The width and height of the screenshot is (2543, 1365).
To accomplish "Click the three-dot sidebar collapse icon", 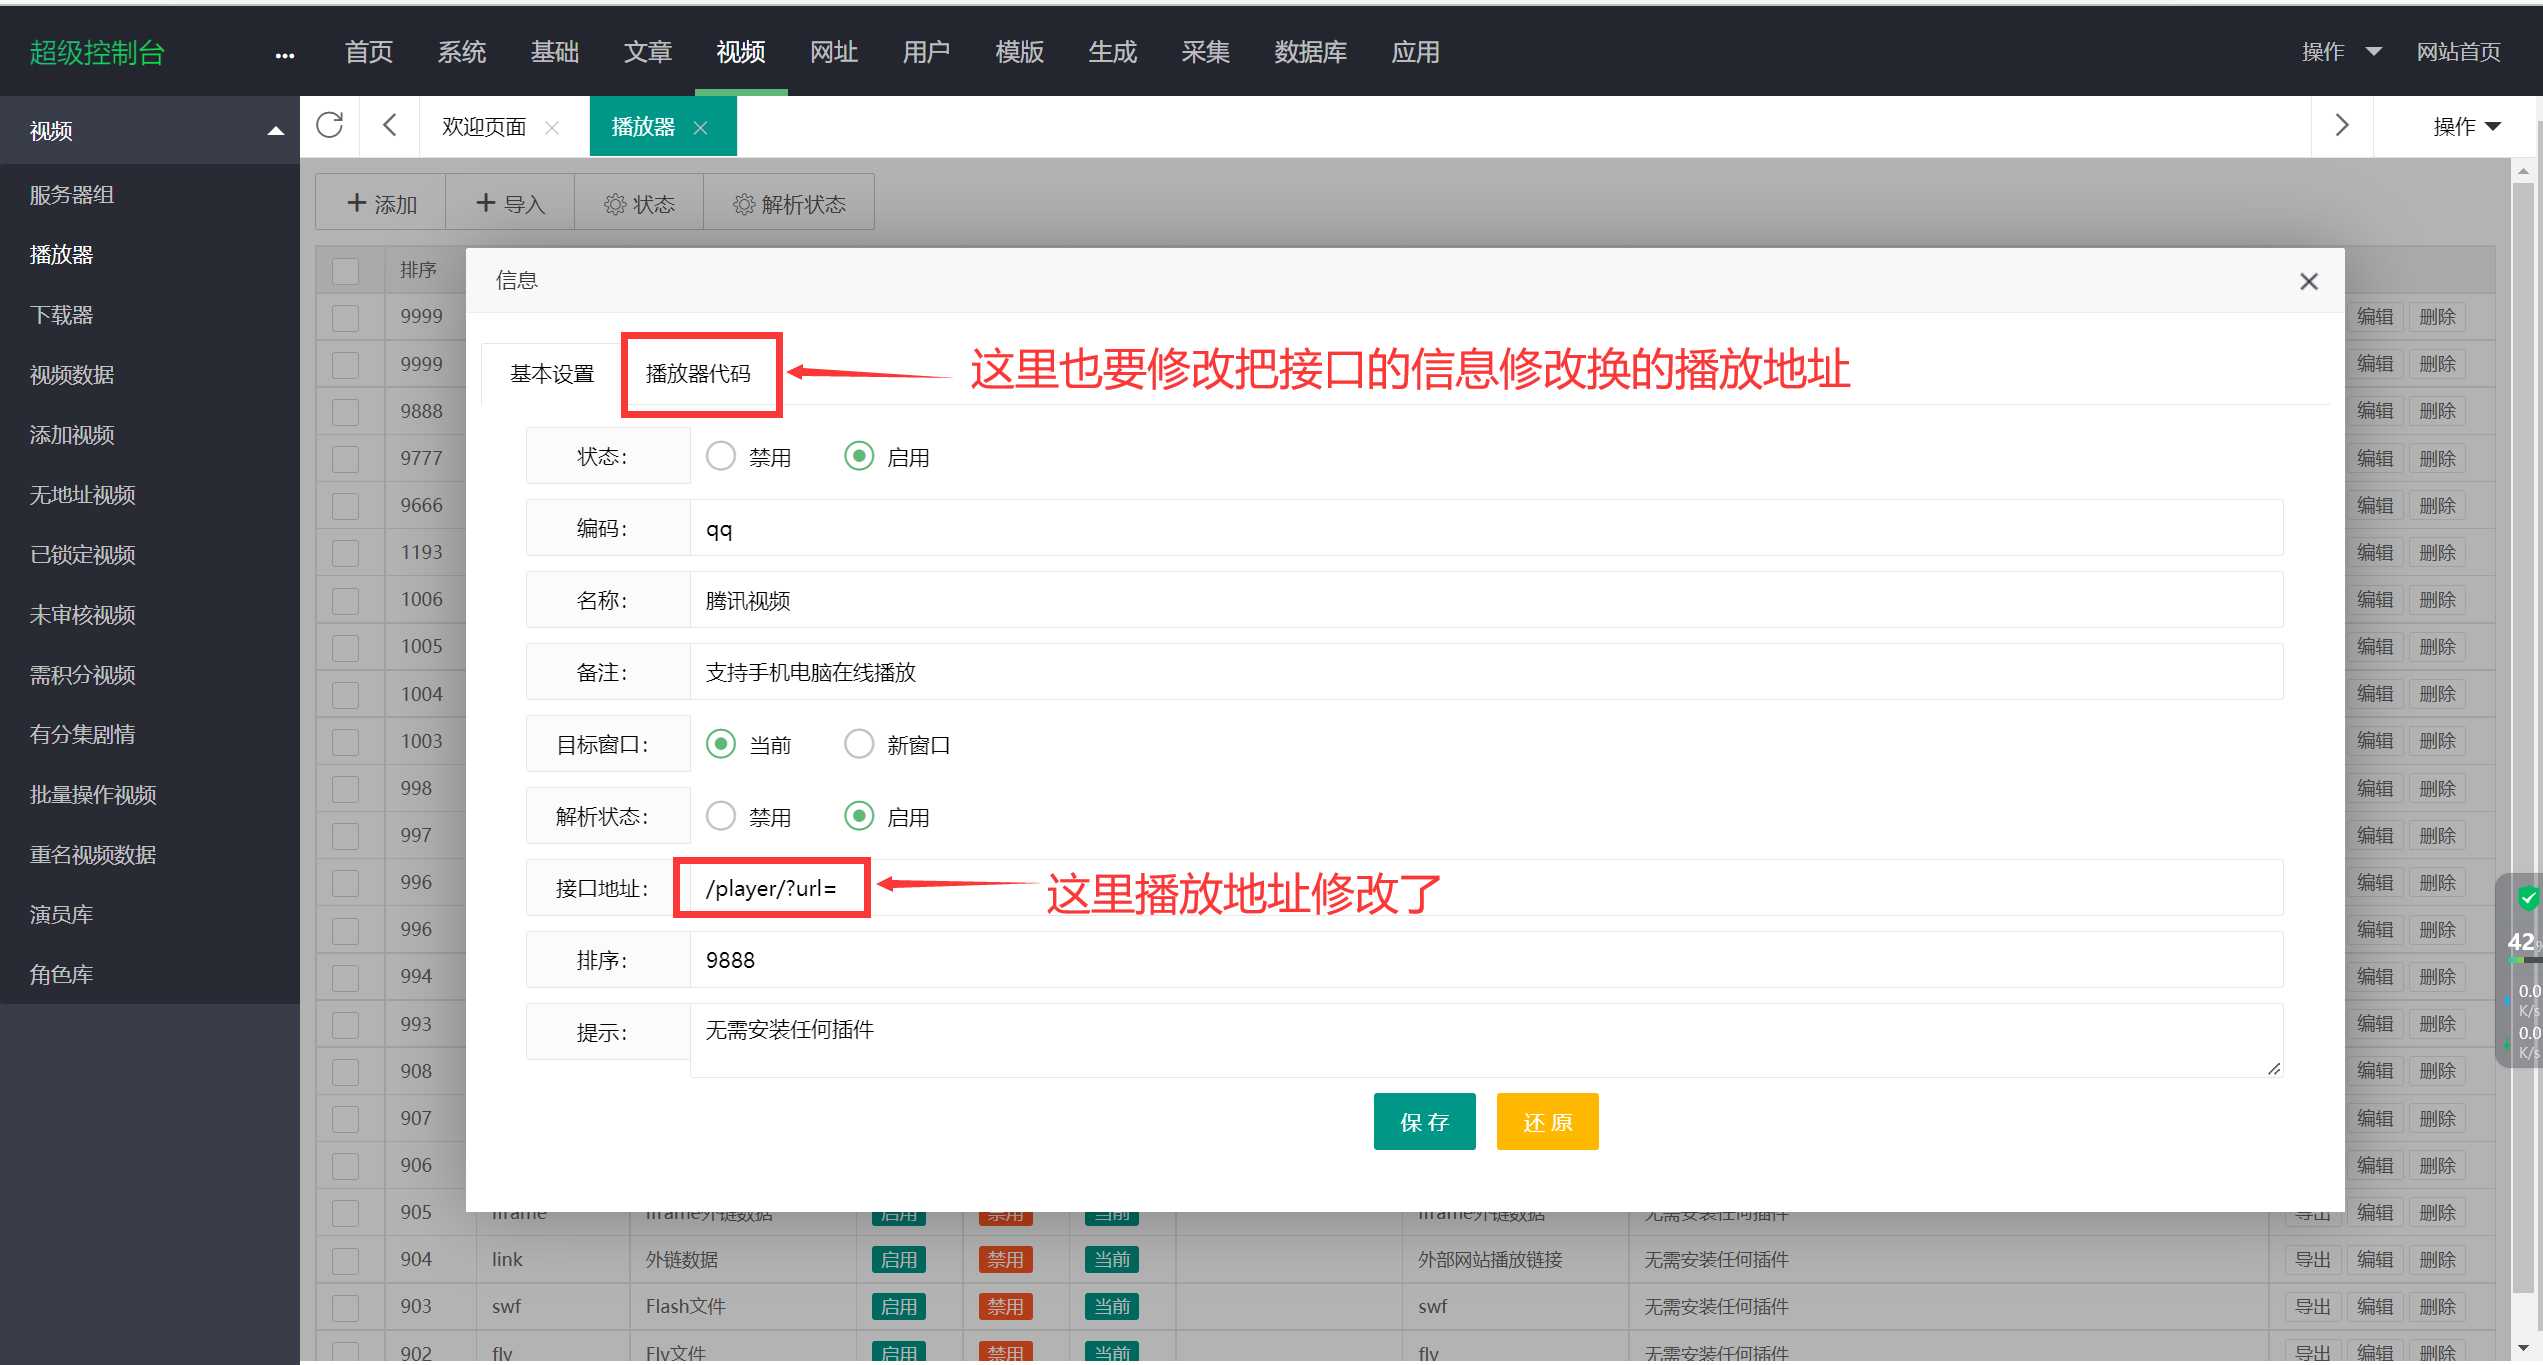I will coord(285,55).
